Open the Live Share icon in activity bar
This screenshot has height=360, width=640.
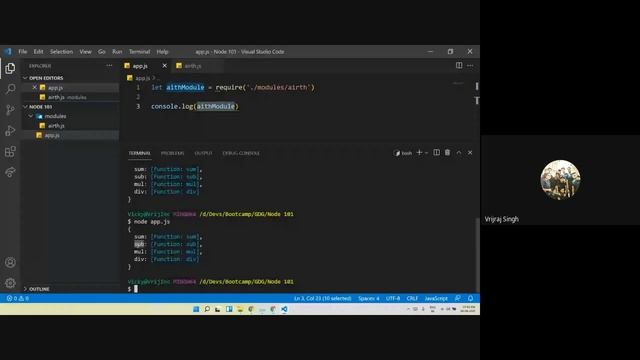click(10, 172)
